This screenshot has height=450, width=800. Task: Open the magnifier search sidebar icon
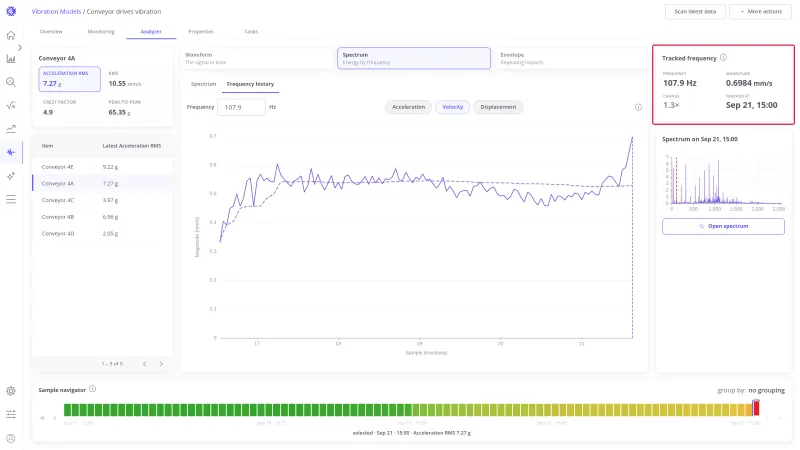click(11, 82)
